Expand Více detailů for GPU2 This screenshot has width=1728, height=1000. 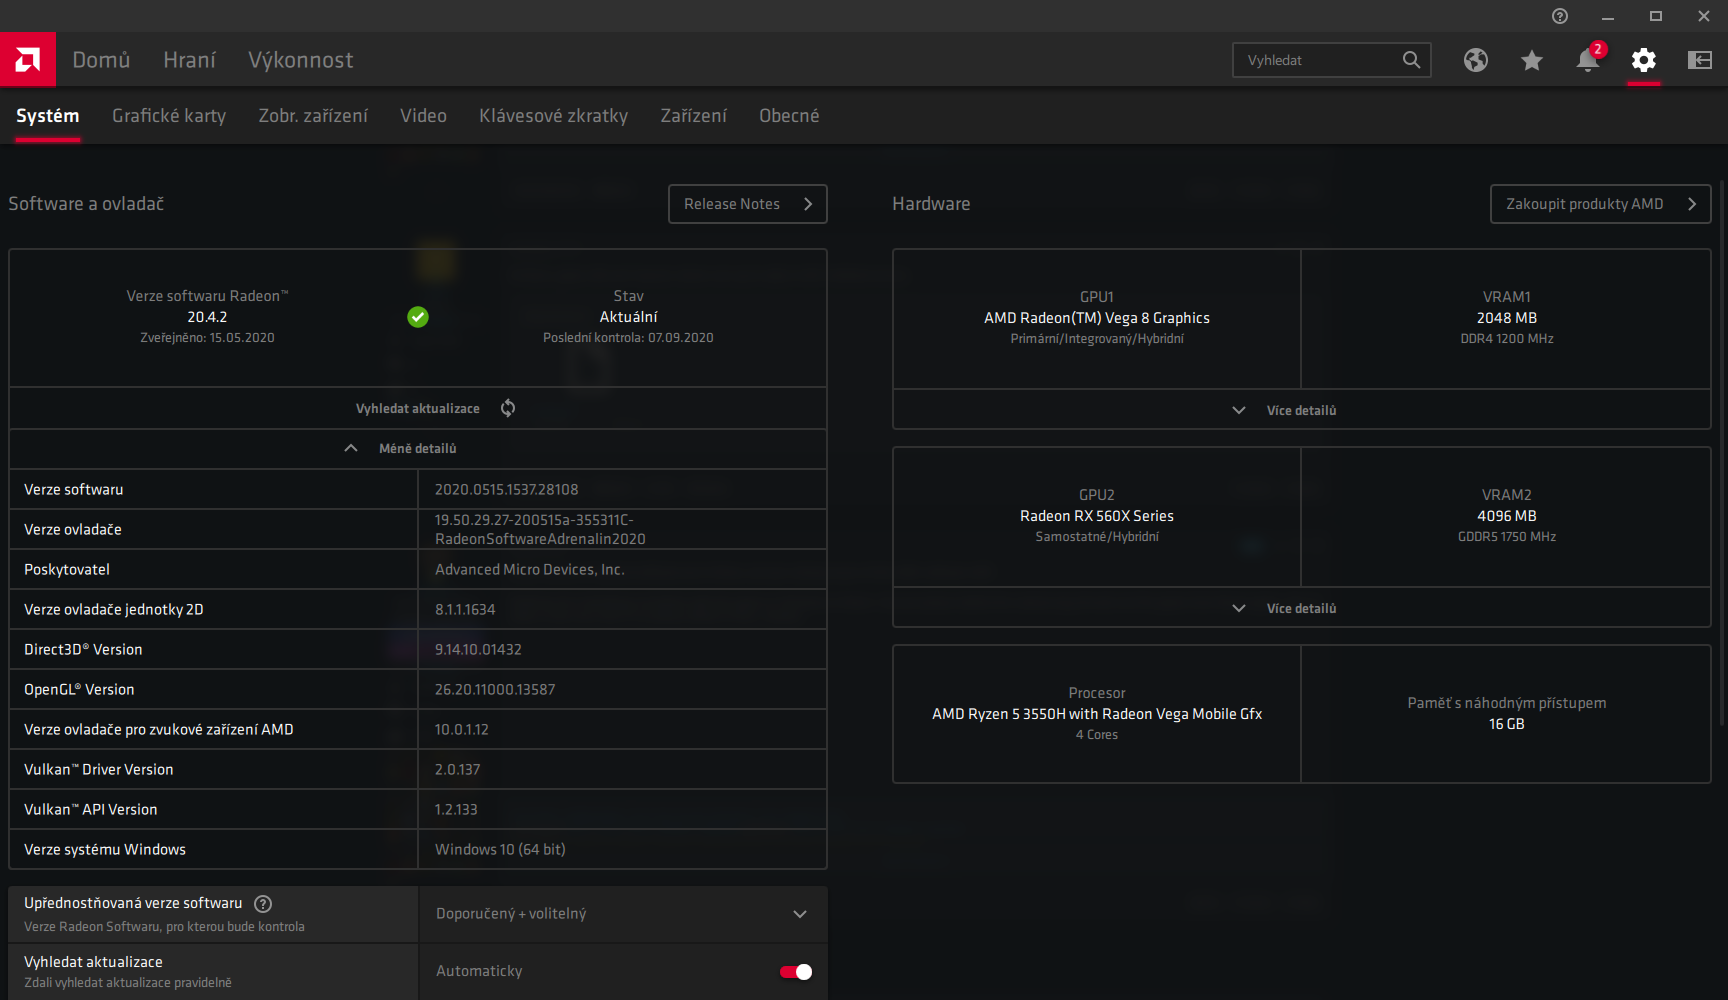pyautogui.click(x=1301, y=608)
